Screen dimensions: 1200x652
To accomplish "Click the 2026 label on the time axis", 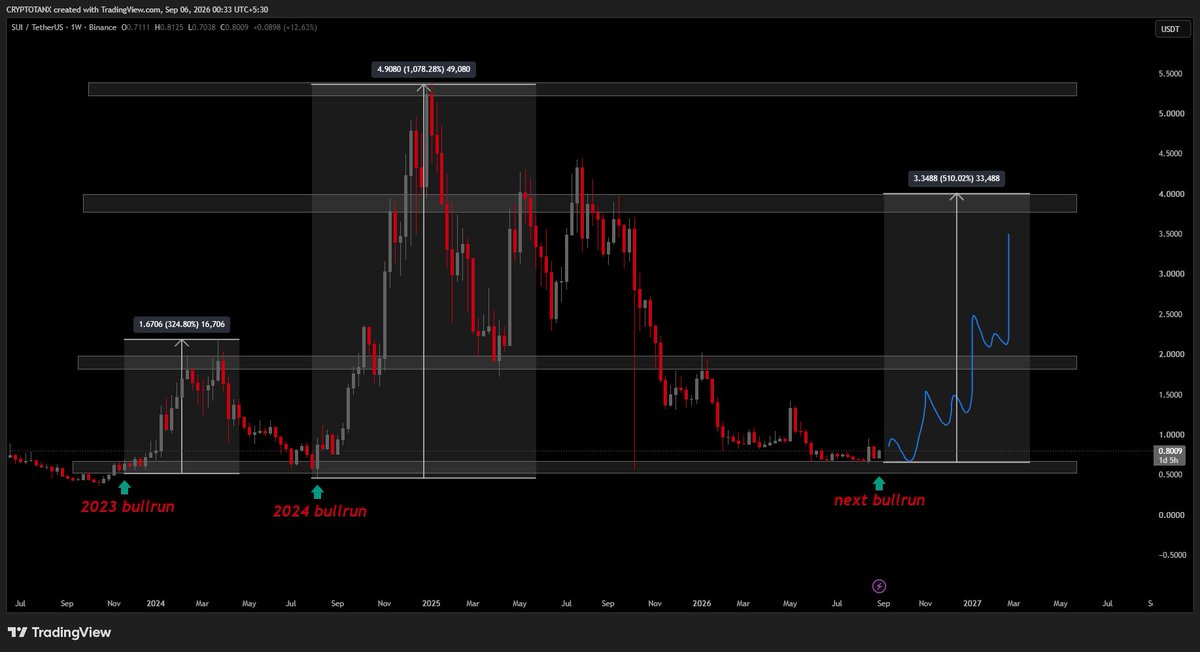I will [x=702, y=604].
